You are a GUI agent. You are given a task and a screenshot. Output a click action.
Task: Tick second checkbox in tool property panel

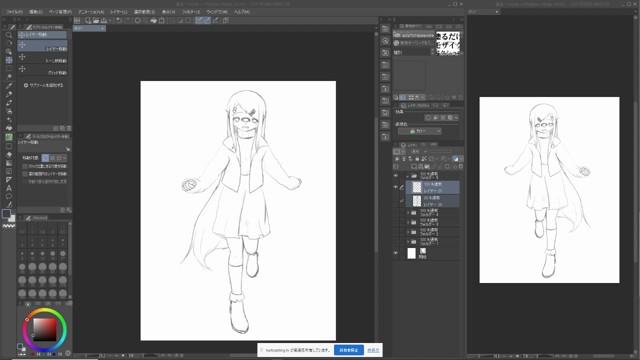point(25,174)
